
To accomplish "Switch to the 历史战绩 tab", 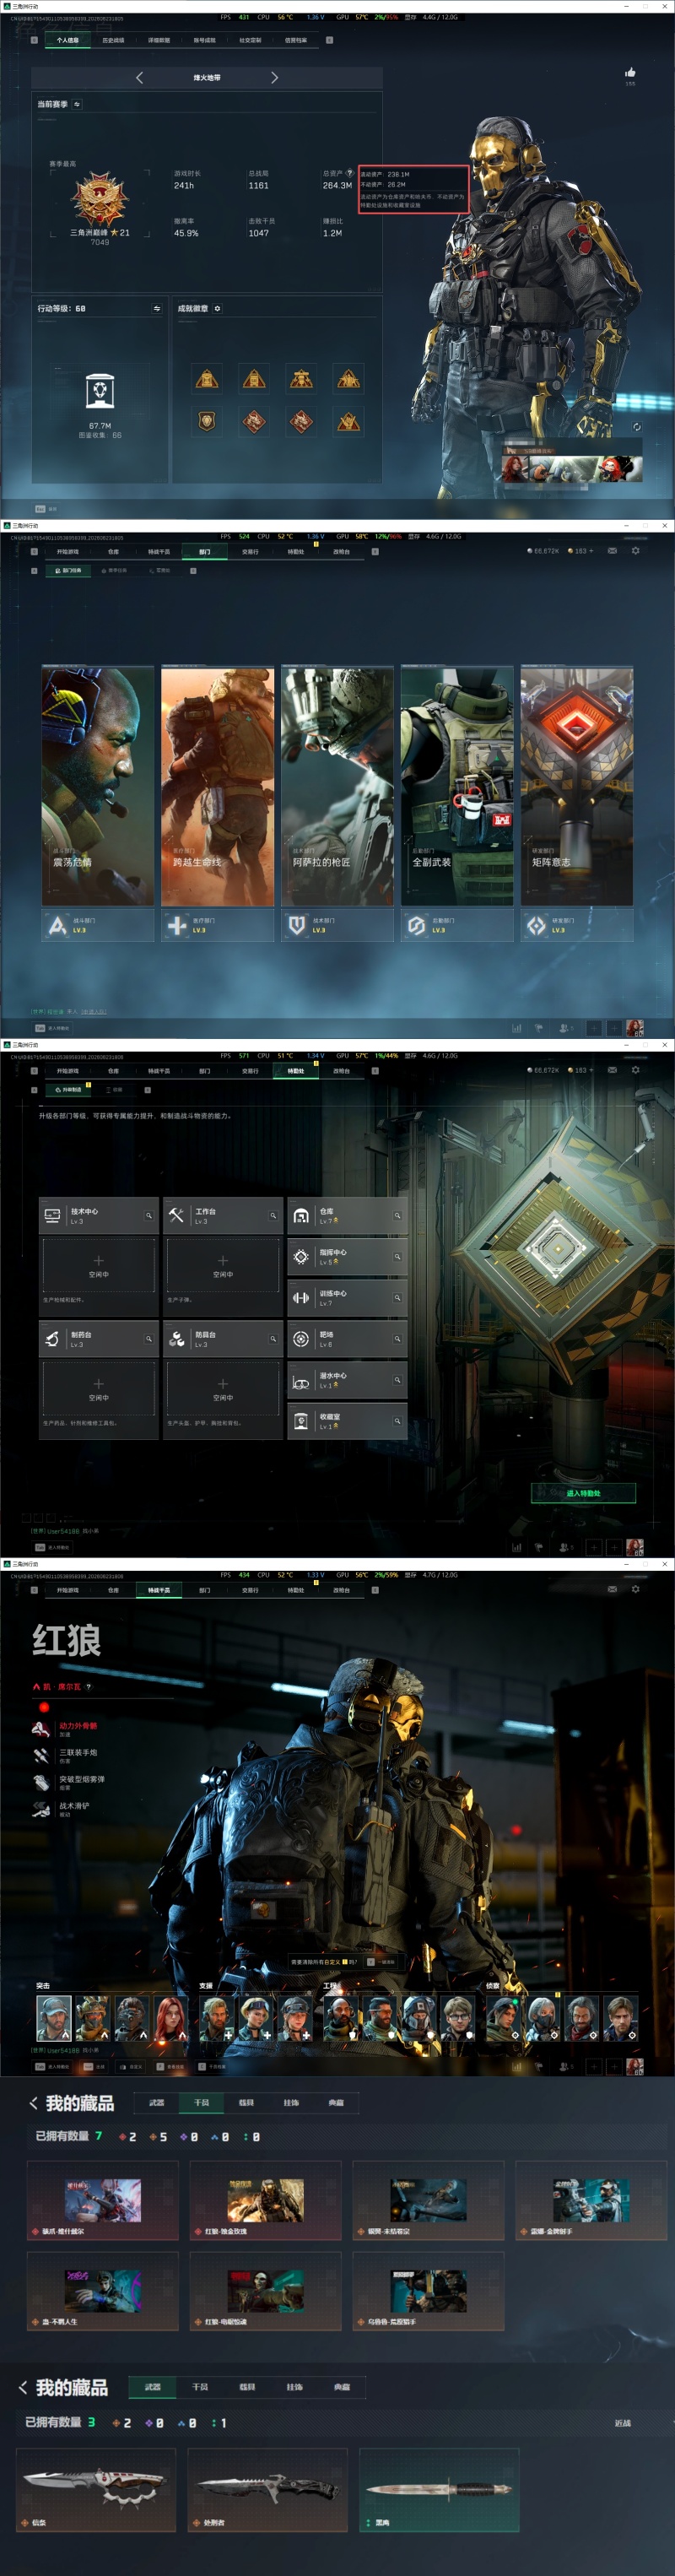I will [113, 40].
